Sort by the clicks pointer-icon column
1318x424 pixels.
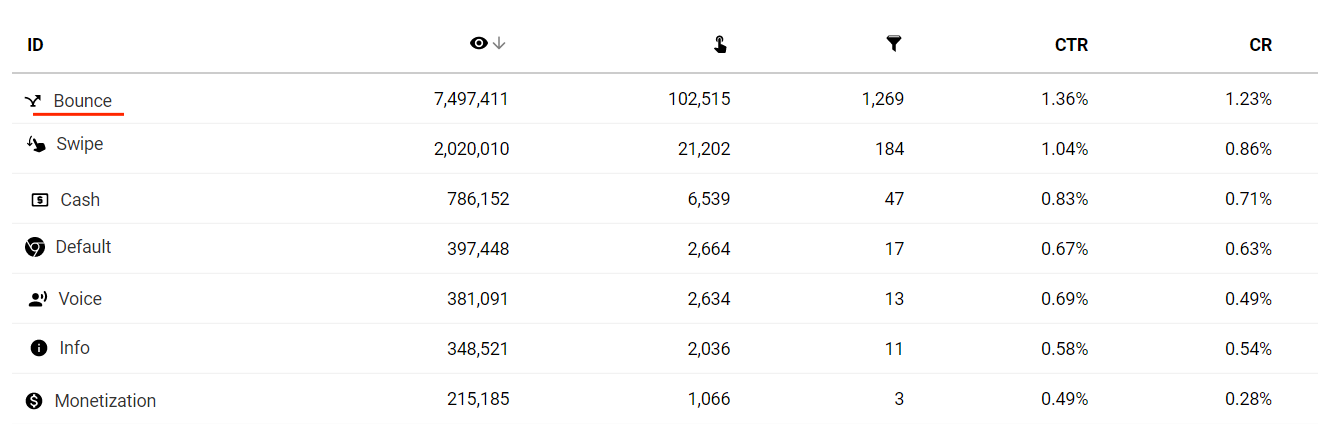click(x=720, y=44)
